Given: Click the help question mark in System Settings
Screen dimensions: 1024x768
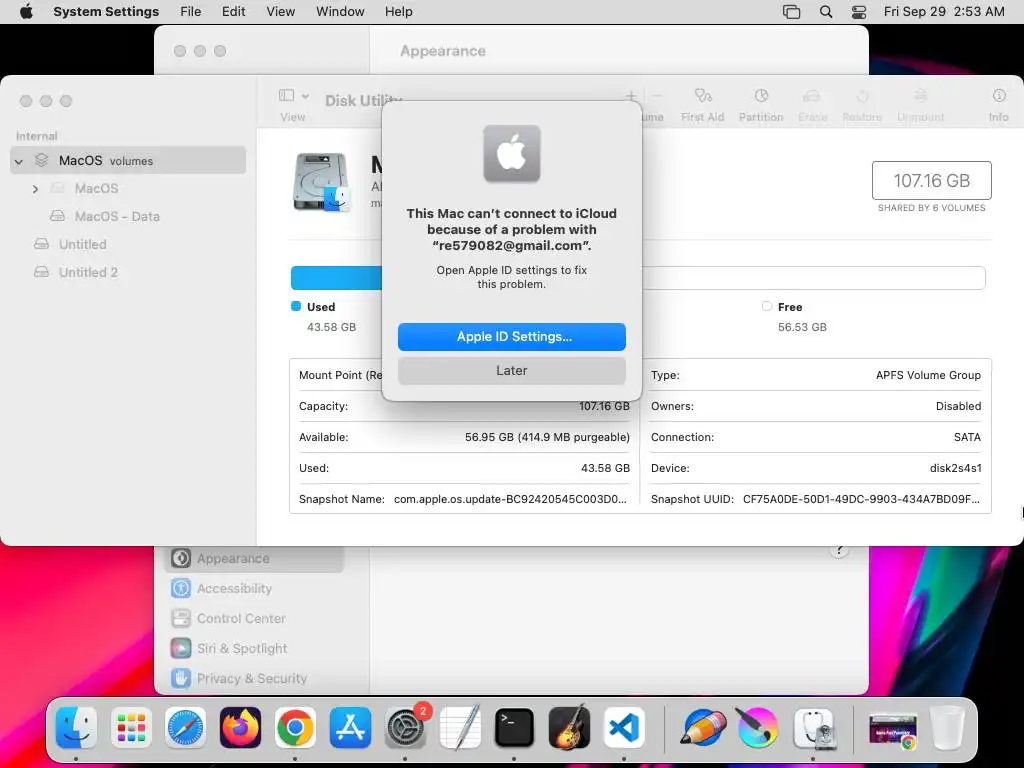Looking at the screenshot, I should [x=839, y=550].
